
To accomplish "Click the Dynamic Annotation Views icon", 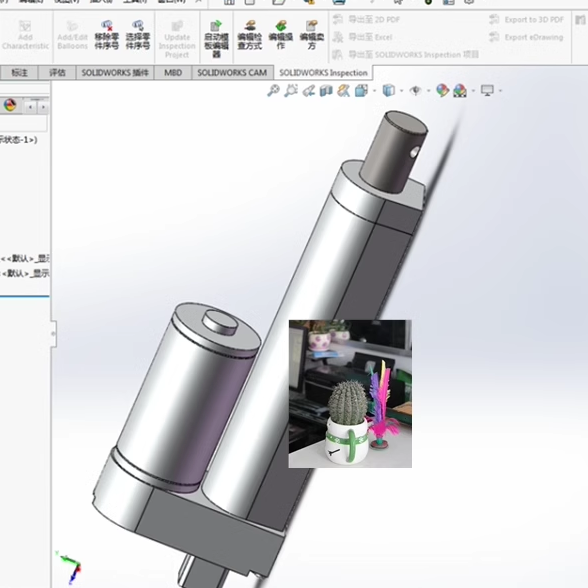I will (x=344, y=90).
